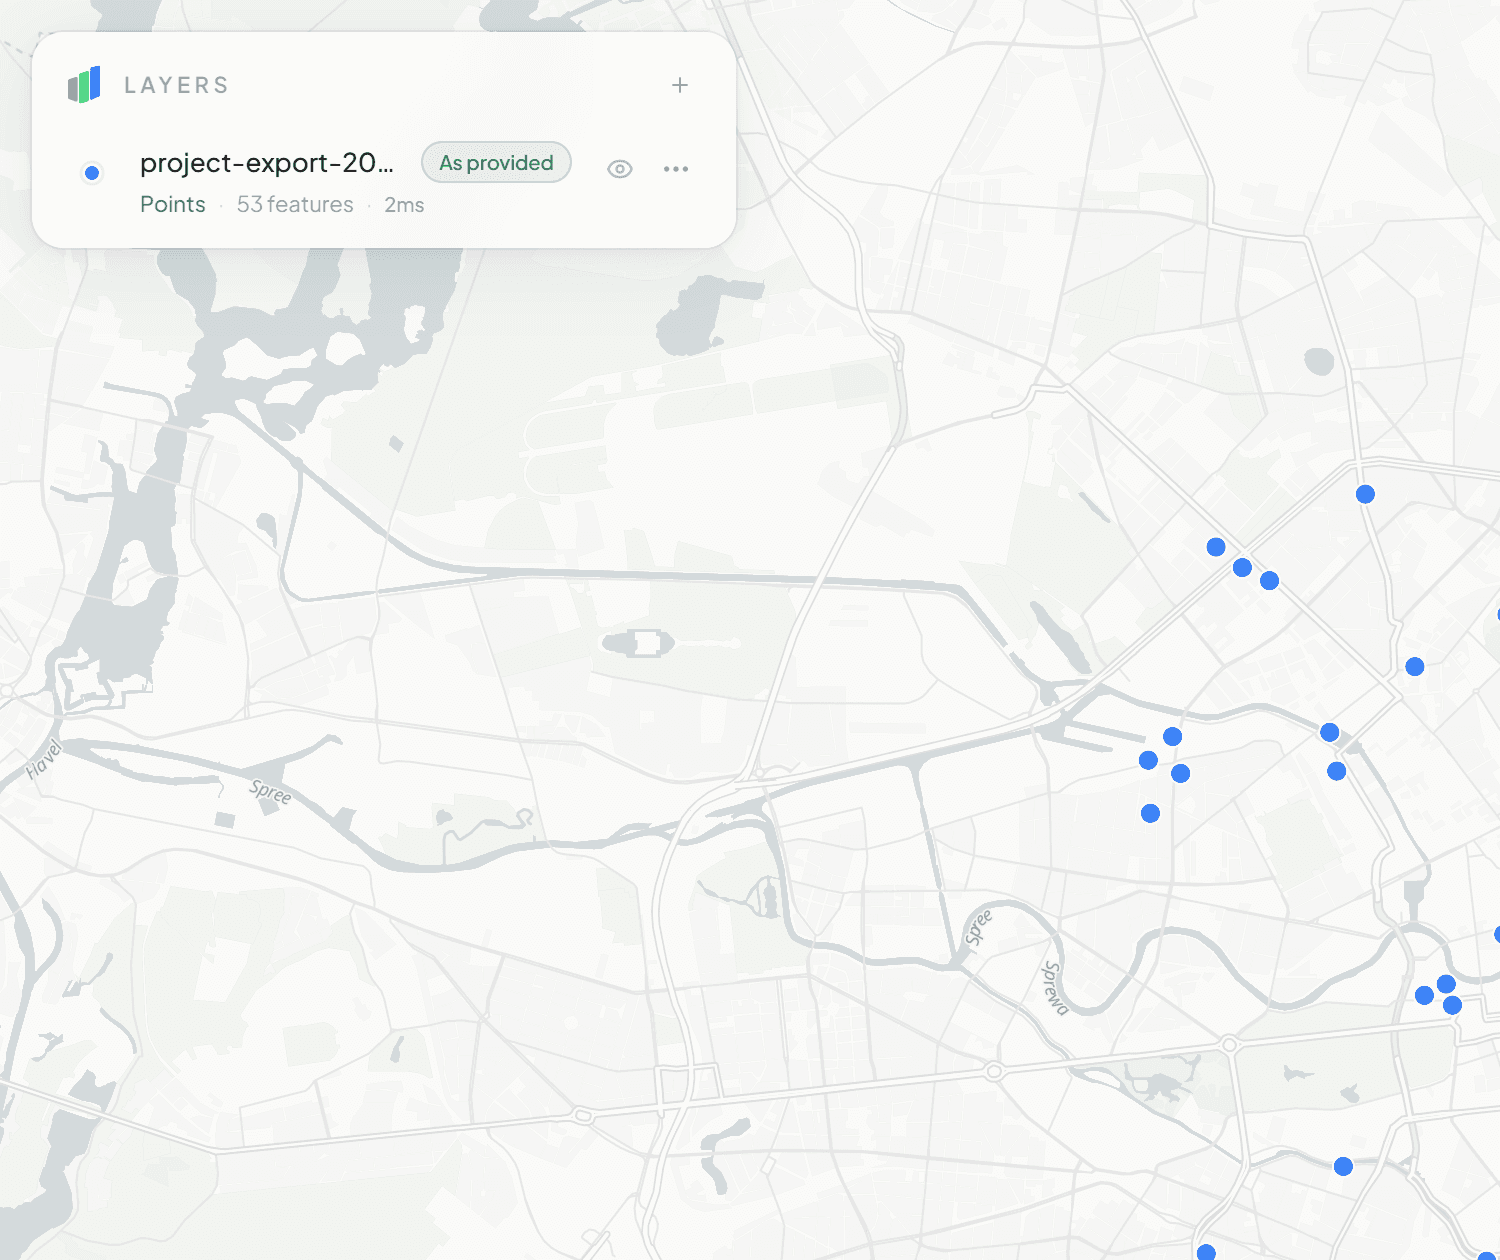The width and height of the screenshot is (1500, 1260).
Task: Click the Layers panel logo icon
Action: click(84, 85)
